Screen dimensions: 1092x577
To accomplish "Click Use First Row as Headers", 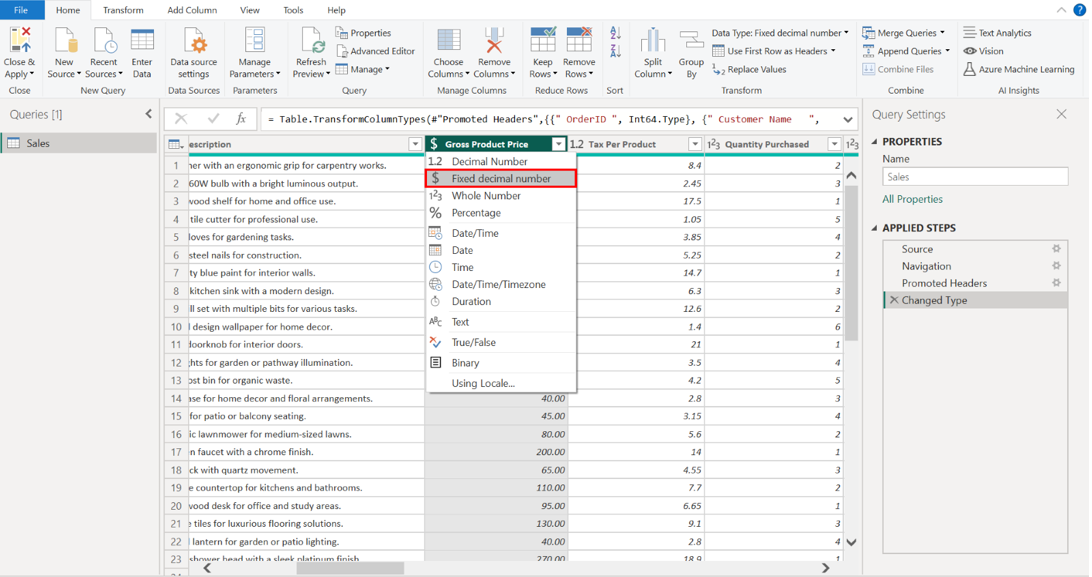I will [776, 51].
